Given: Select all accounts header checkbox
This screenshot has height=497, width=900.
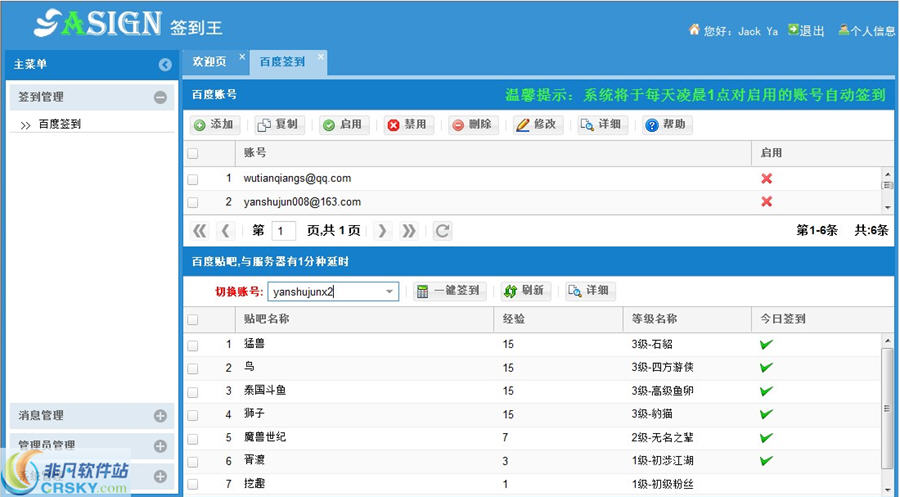Looking at the screenshot, I should pos(193,153).
